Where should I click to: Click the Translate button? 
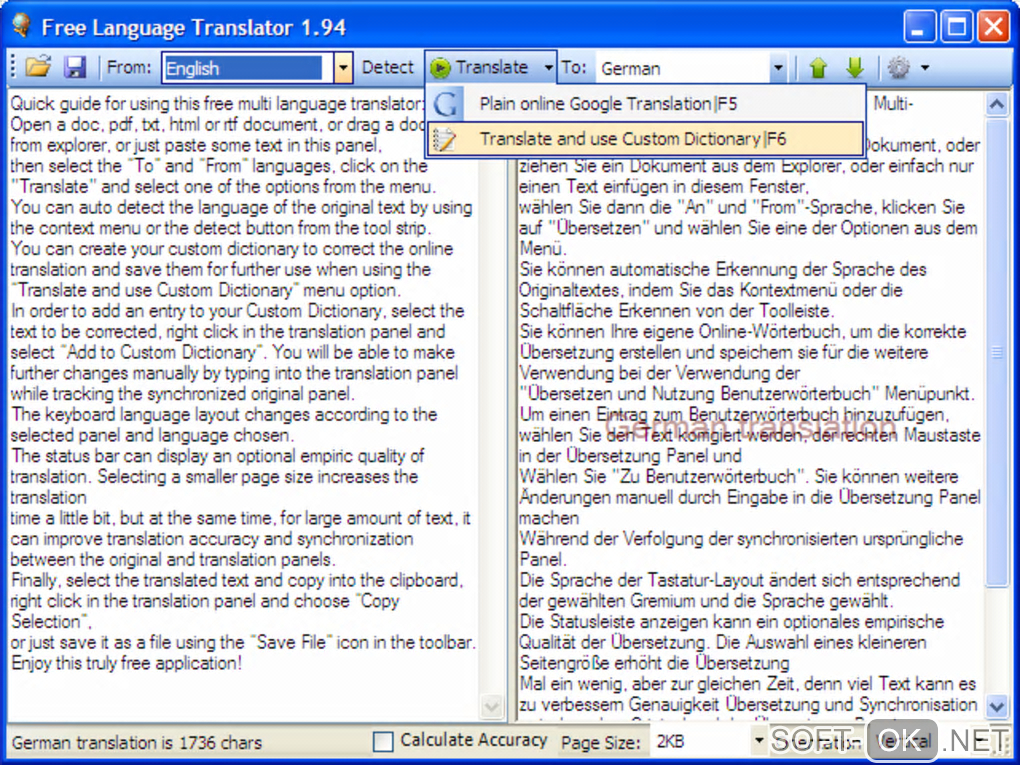(x=484, y=68)
